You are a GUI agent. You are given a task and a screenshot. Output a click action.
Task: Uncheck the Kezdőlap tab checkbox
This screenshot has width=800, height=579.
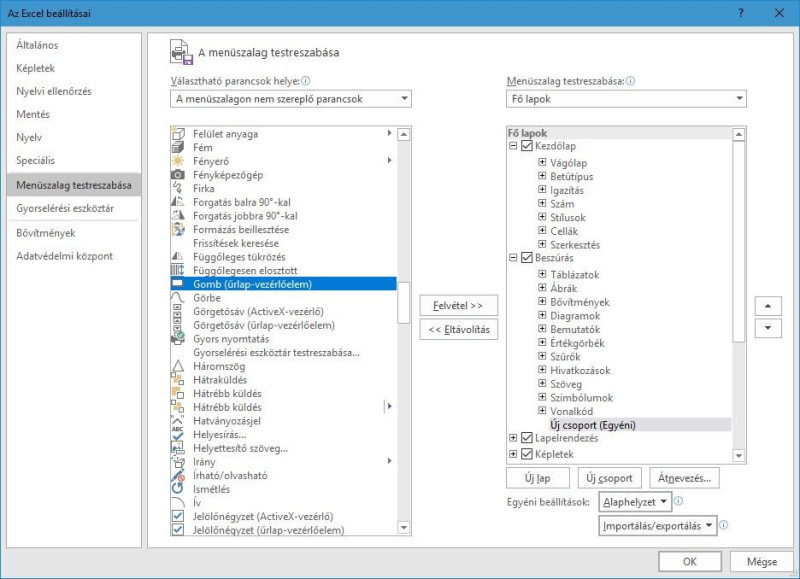click(x=527, y=146)
